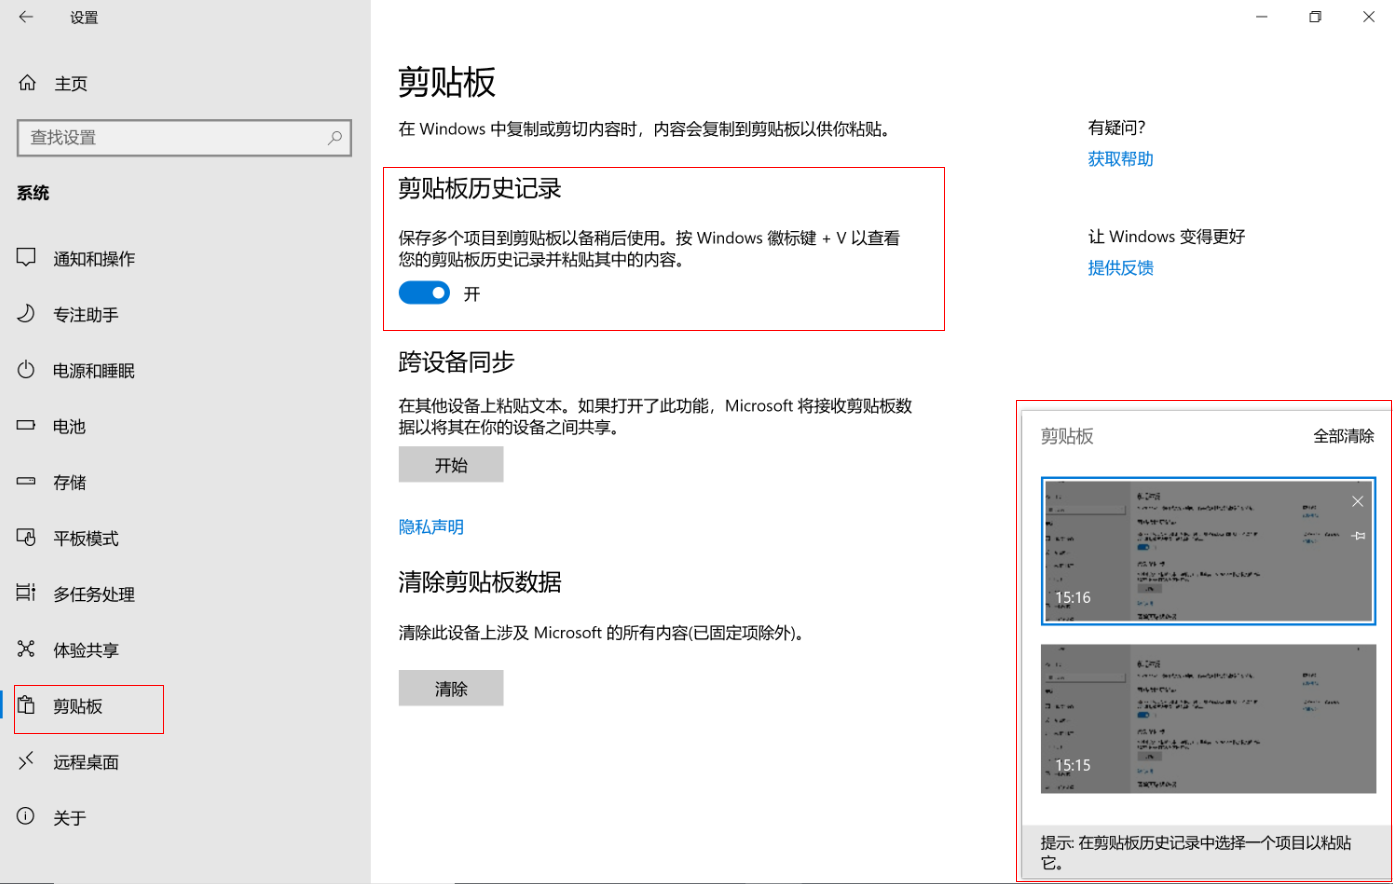Viewport: 1393px width, 884px height.
Task: Open the 存储 settings page
Action: coord(69,482)
